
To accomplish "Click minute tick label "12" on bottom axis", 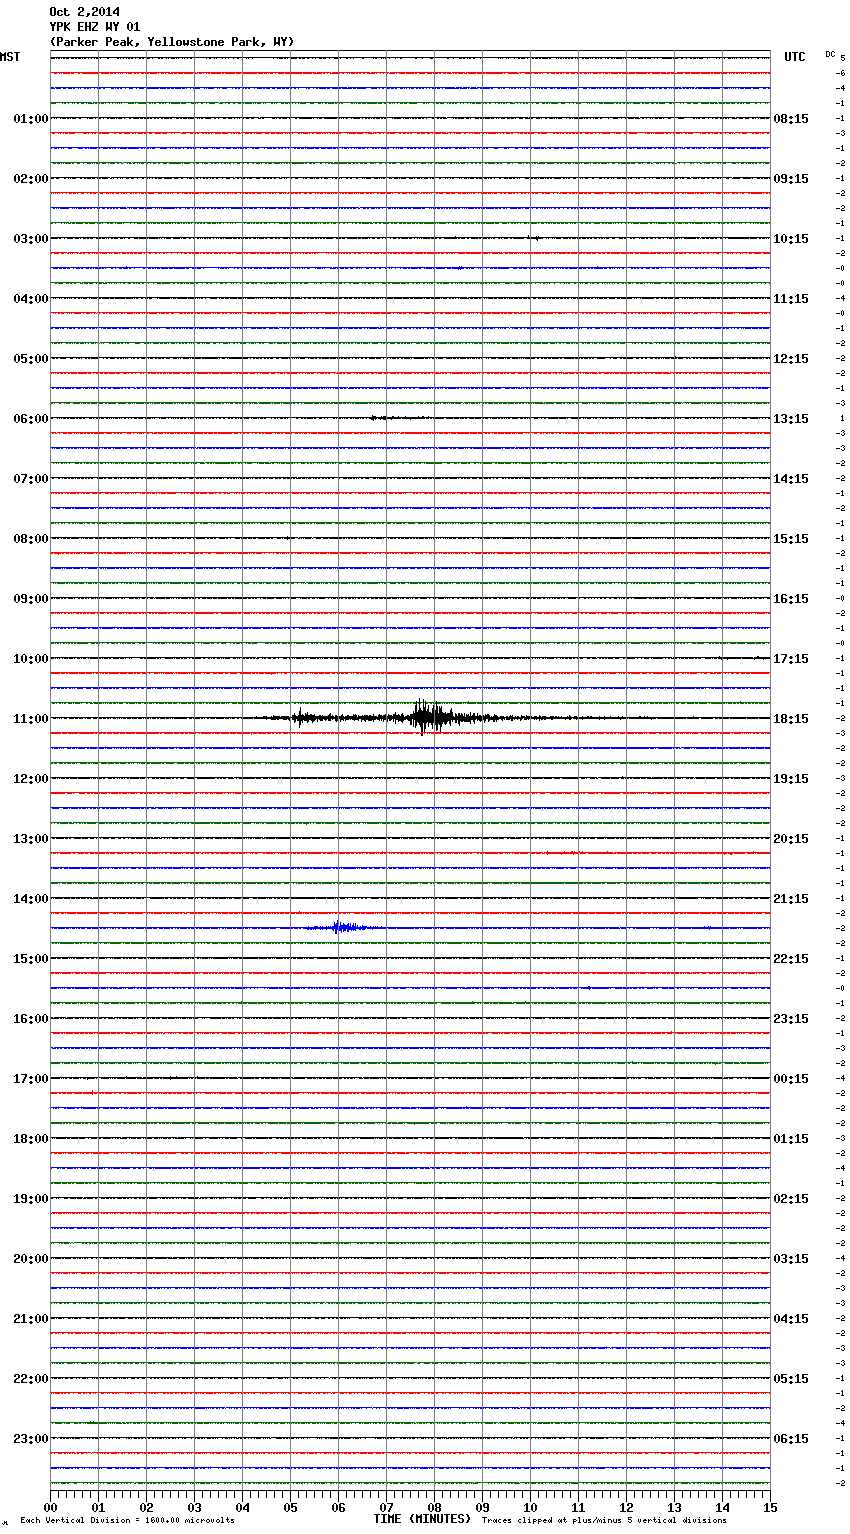I will point(626,1508).
